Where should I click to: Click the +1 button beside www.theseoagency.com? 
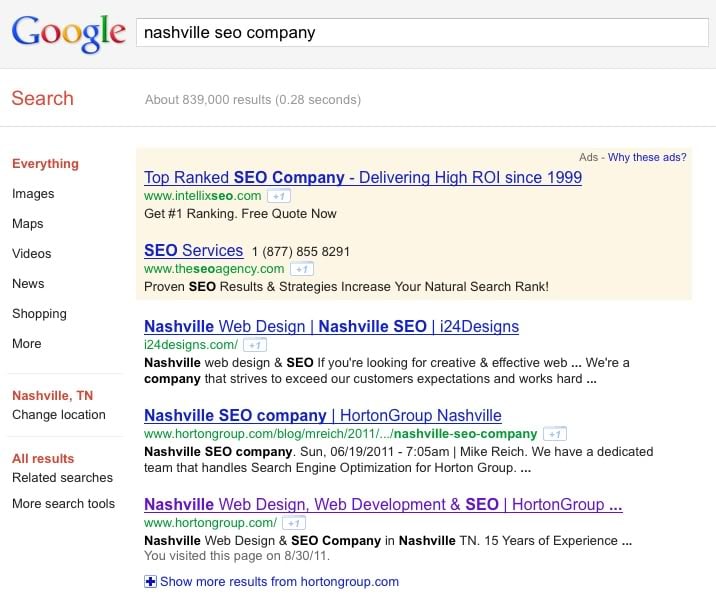(302, 269)
